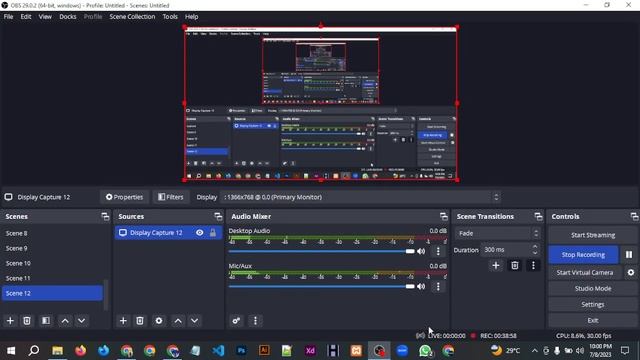Open Visual Studio Code from taskbar
The height and width of the screenshot is (360, 640).
(x=218, y=351)
